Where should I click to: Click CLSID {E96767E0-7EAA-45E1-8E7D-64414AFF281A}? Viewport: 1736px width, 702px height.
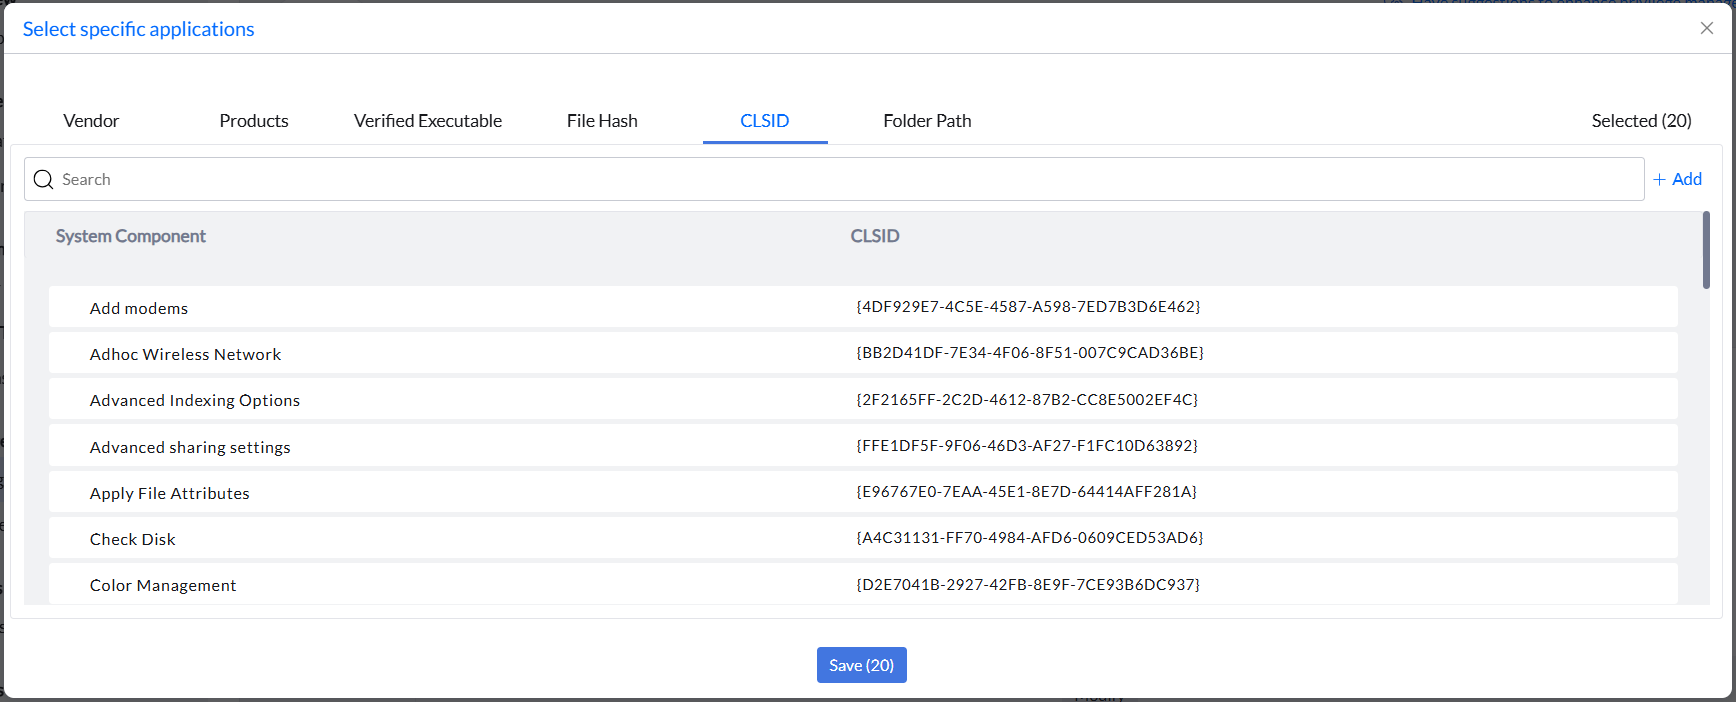[1027, 491]
